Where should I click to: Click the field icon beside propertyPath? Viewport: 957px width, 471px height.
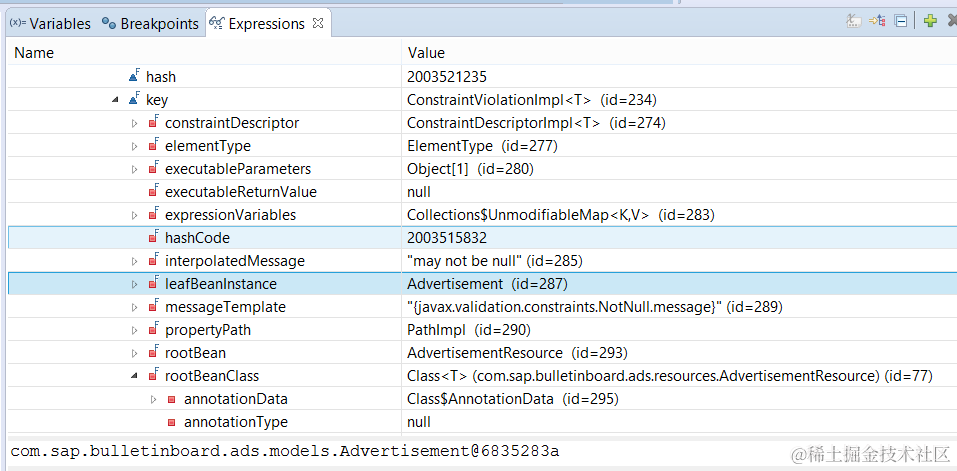pos(154,329)
